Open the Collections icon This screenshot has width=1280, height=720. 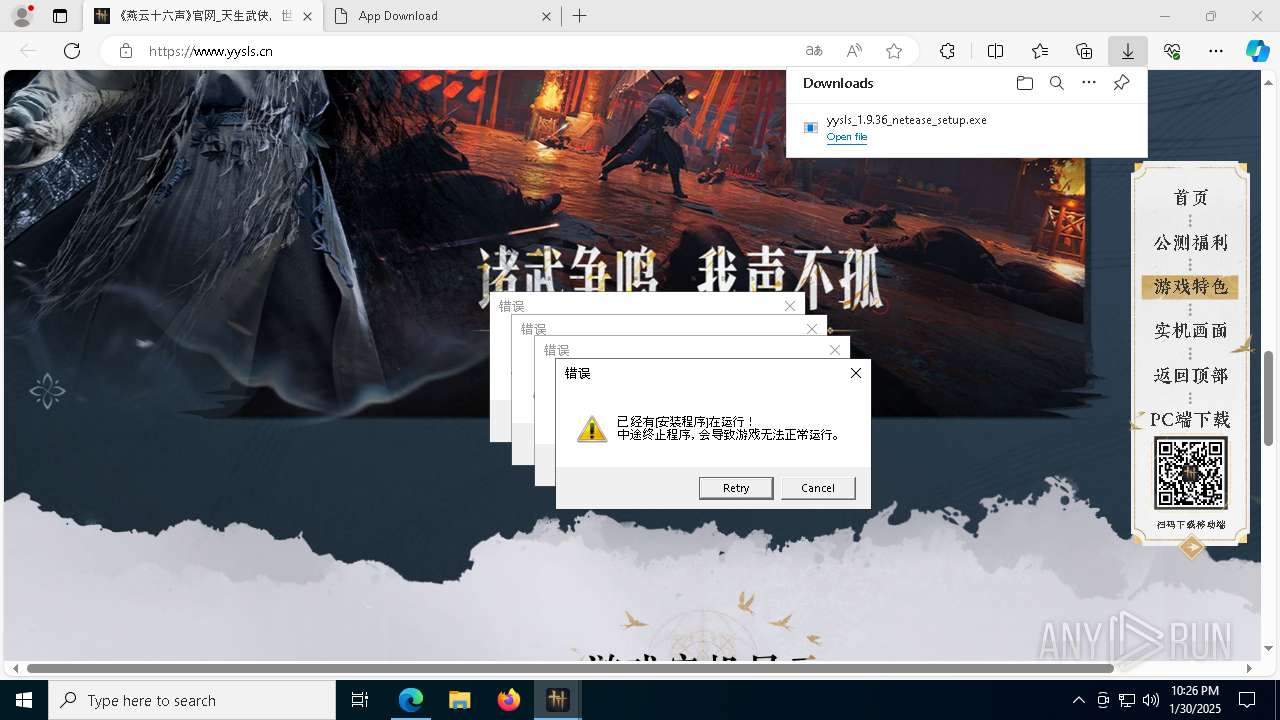(x=1084, y=51)
